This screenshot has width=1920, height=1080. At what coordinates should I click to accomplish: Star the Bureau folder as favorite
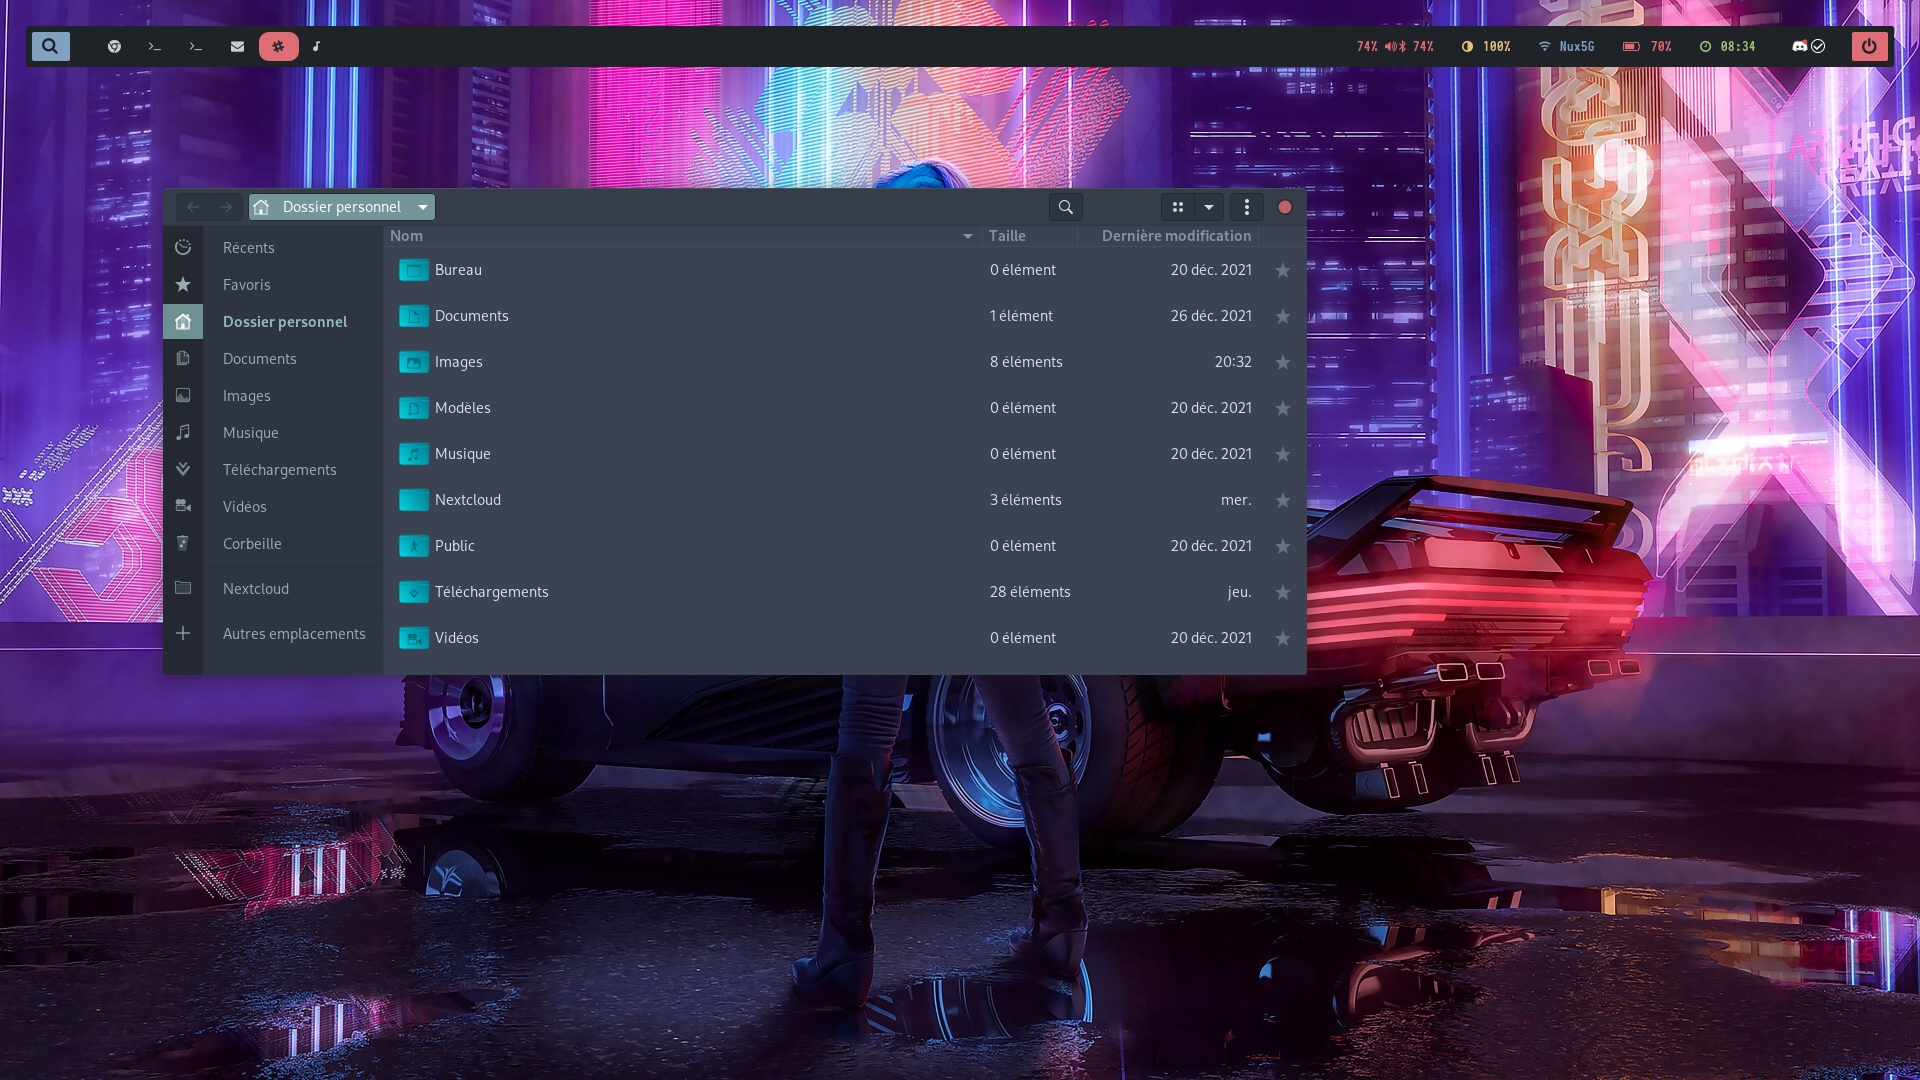(1283, 271)
